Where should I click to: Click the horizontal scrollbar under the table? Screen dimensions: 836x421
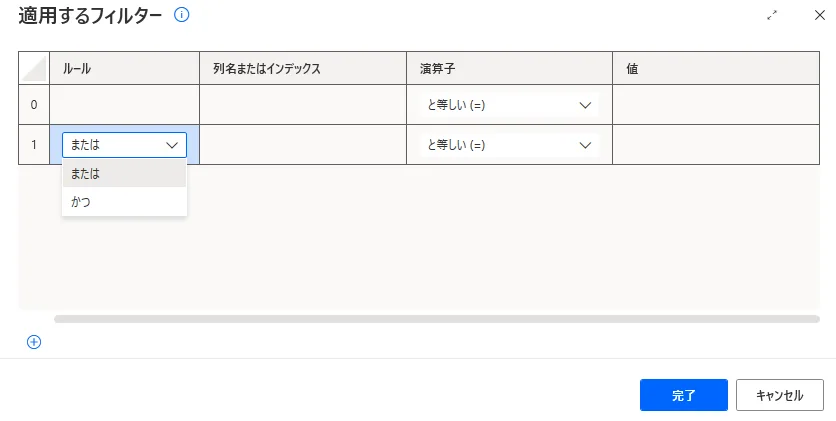pos(436,319)
